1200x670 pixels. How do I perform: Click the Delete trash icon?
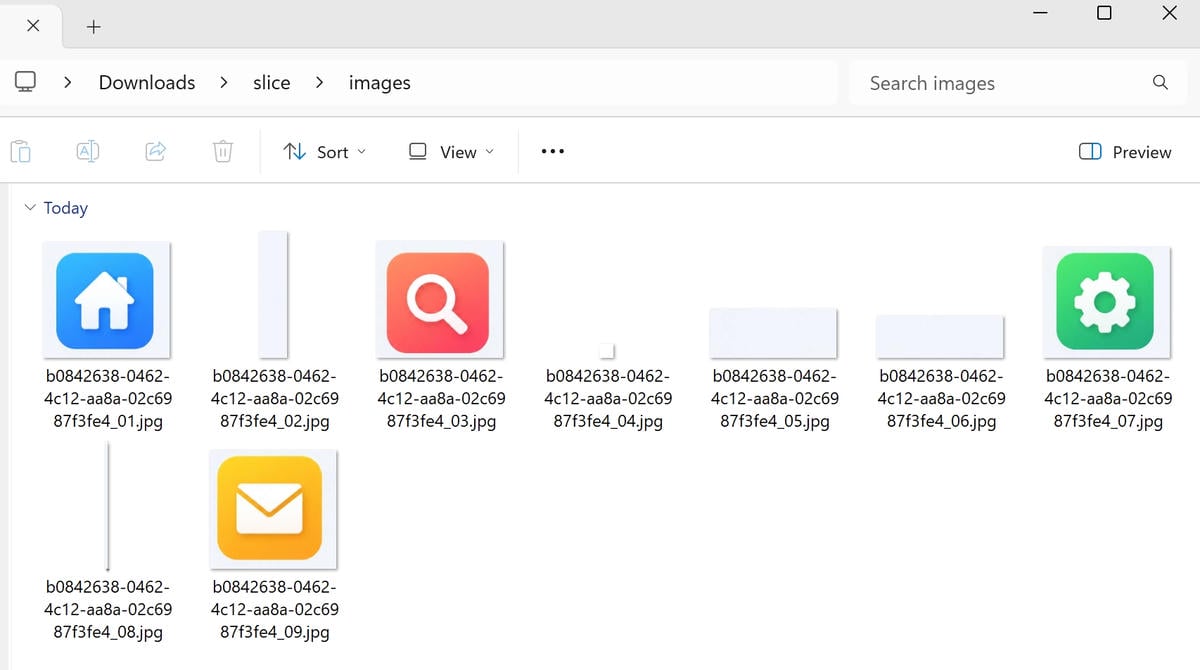(223, 152)
